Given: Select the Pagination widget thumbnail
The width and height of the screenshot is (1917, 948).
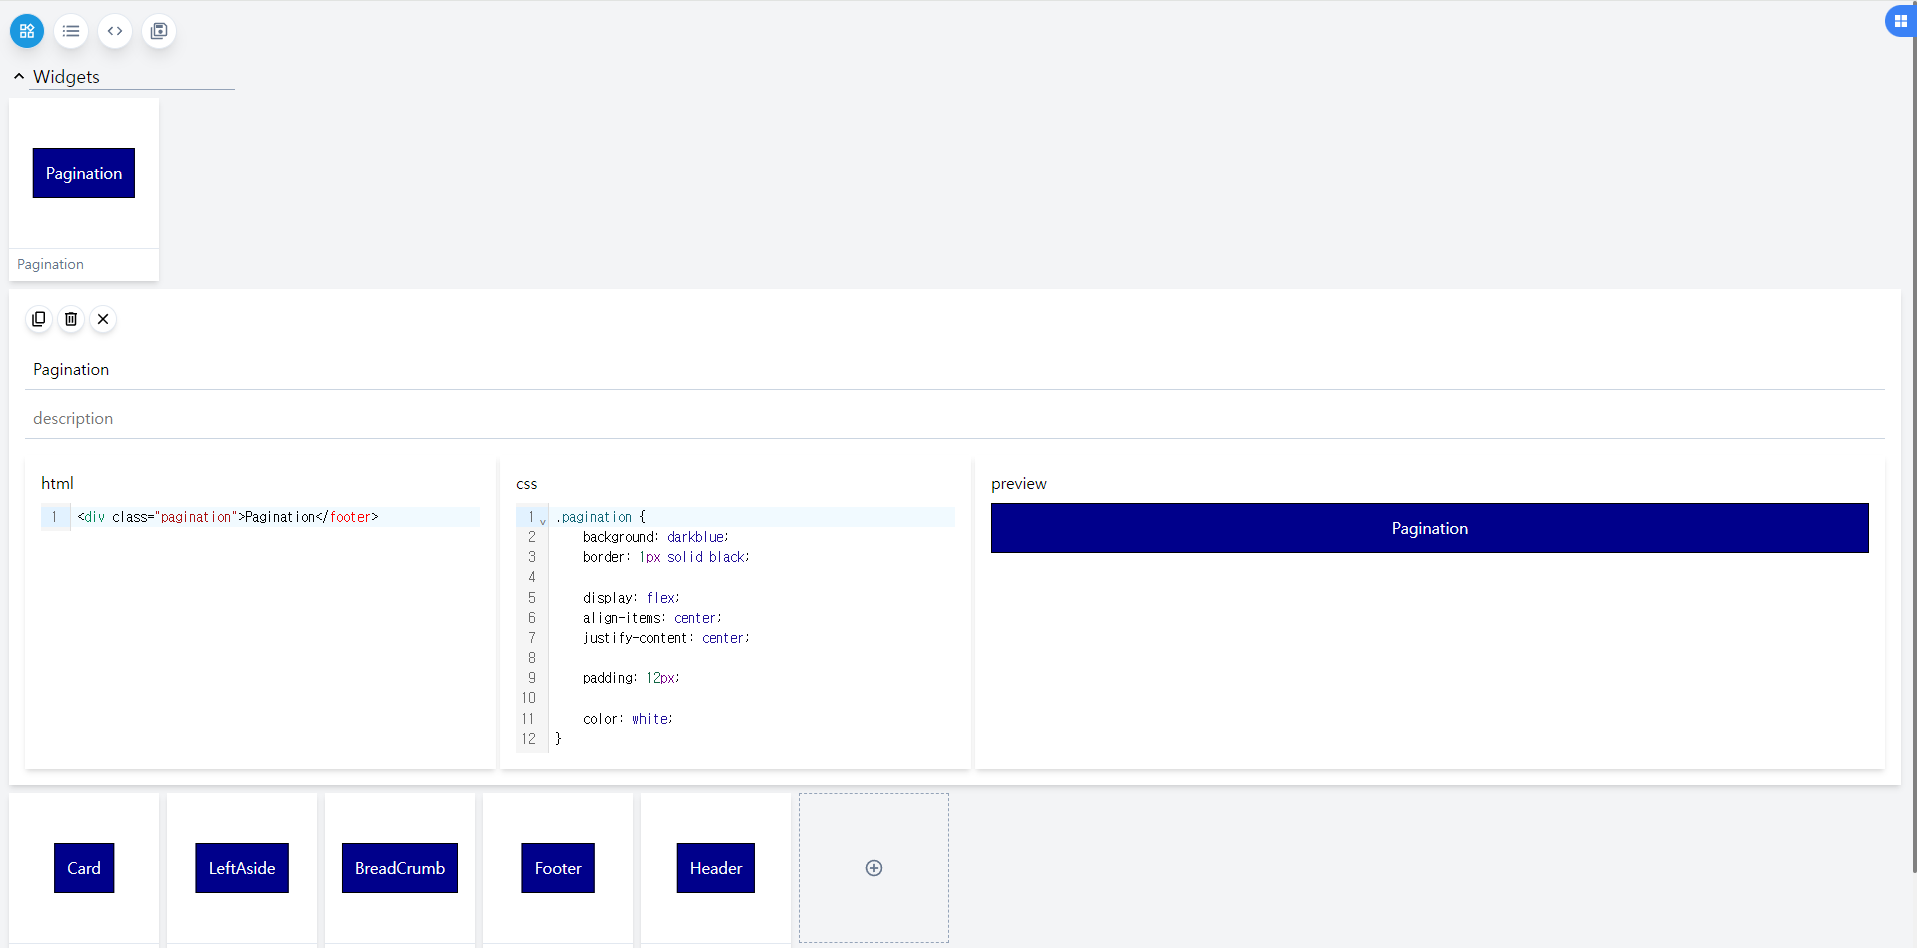Looking at the screenshot, I should [84, 189].
